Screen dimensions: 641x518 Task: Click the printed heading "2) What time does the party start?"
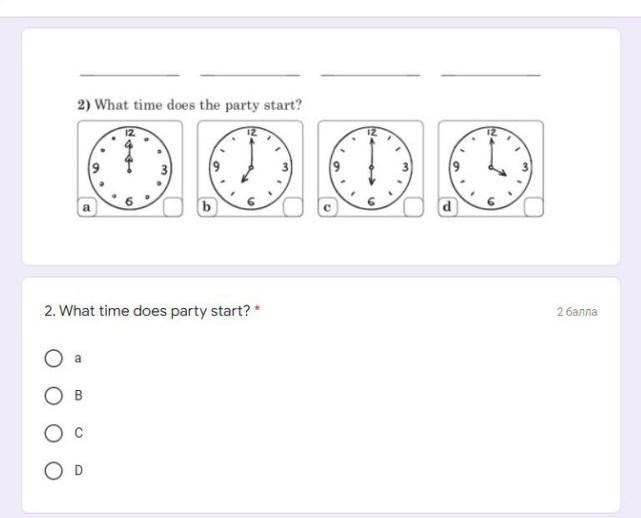pyautogui.click(x=190, y=104)
